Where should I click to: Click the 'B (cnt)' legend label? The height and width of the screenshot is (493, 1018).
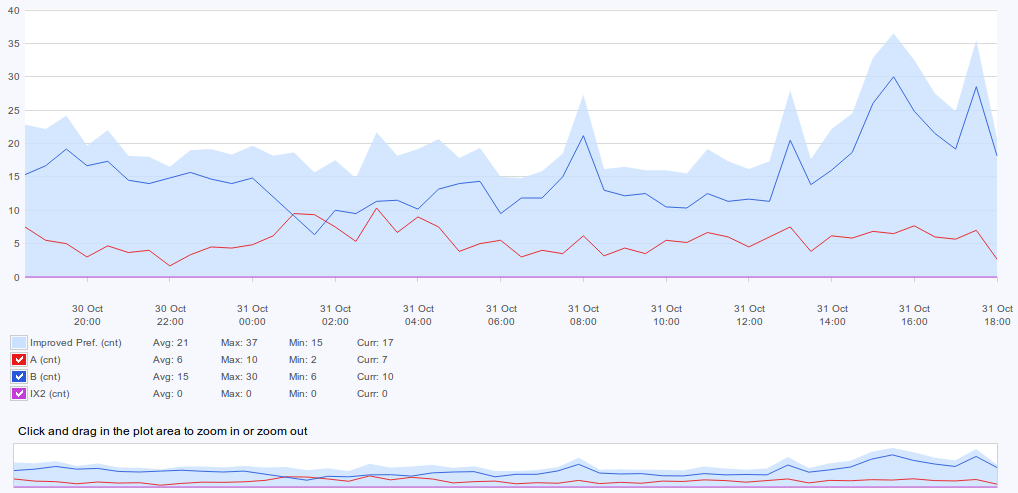pyautogui.click(x=45, y=377)
